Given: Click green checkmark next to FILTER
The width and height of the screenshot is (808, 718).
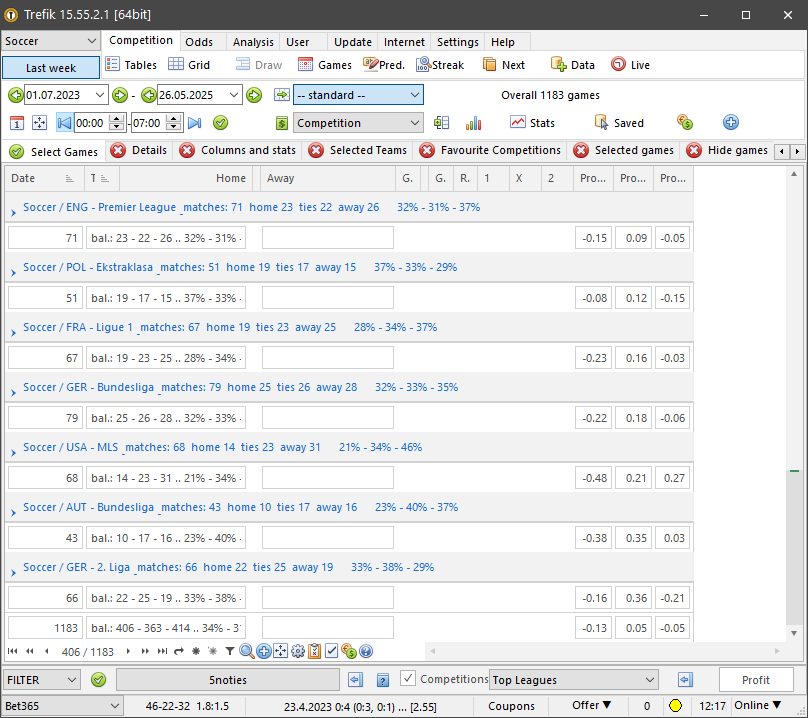Looking at the screenshot, I should pyautogui.click(x=98, y=680).
